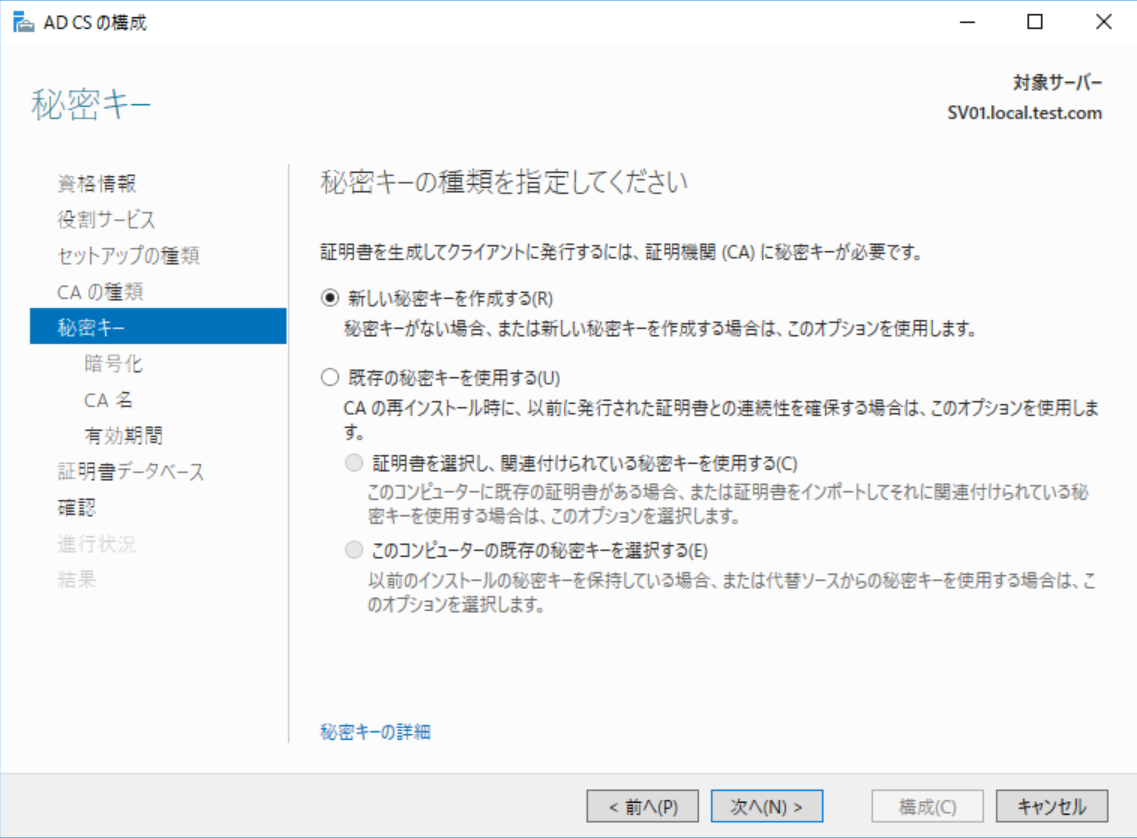Go to CA の種類 step
Viewport: 1137px width, 838px height.
100,292
